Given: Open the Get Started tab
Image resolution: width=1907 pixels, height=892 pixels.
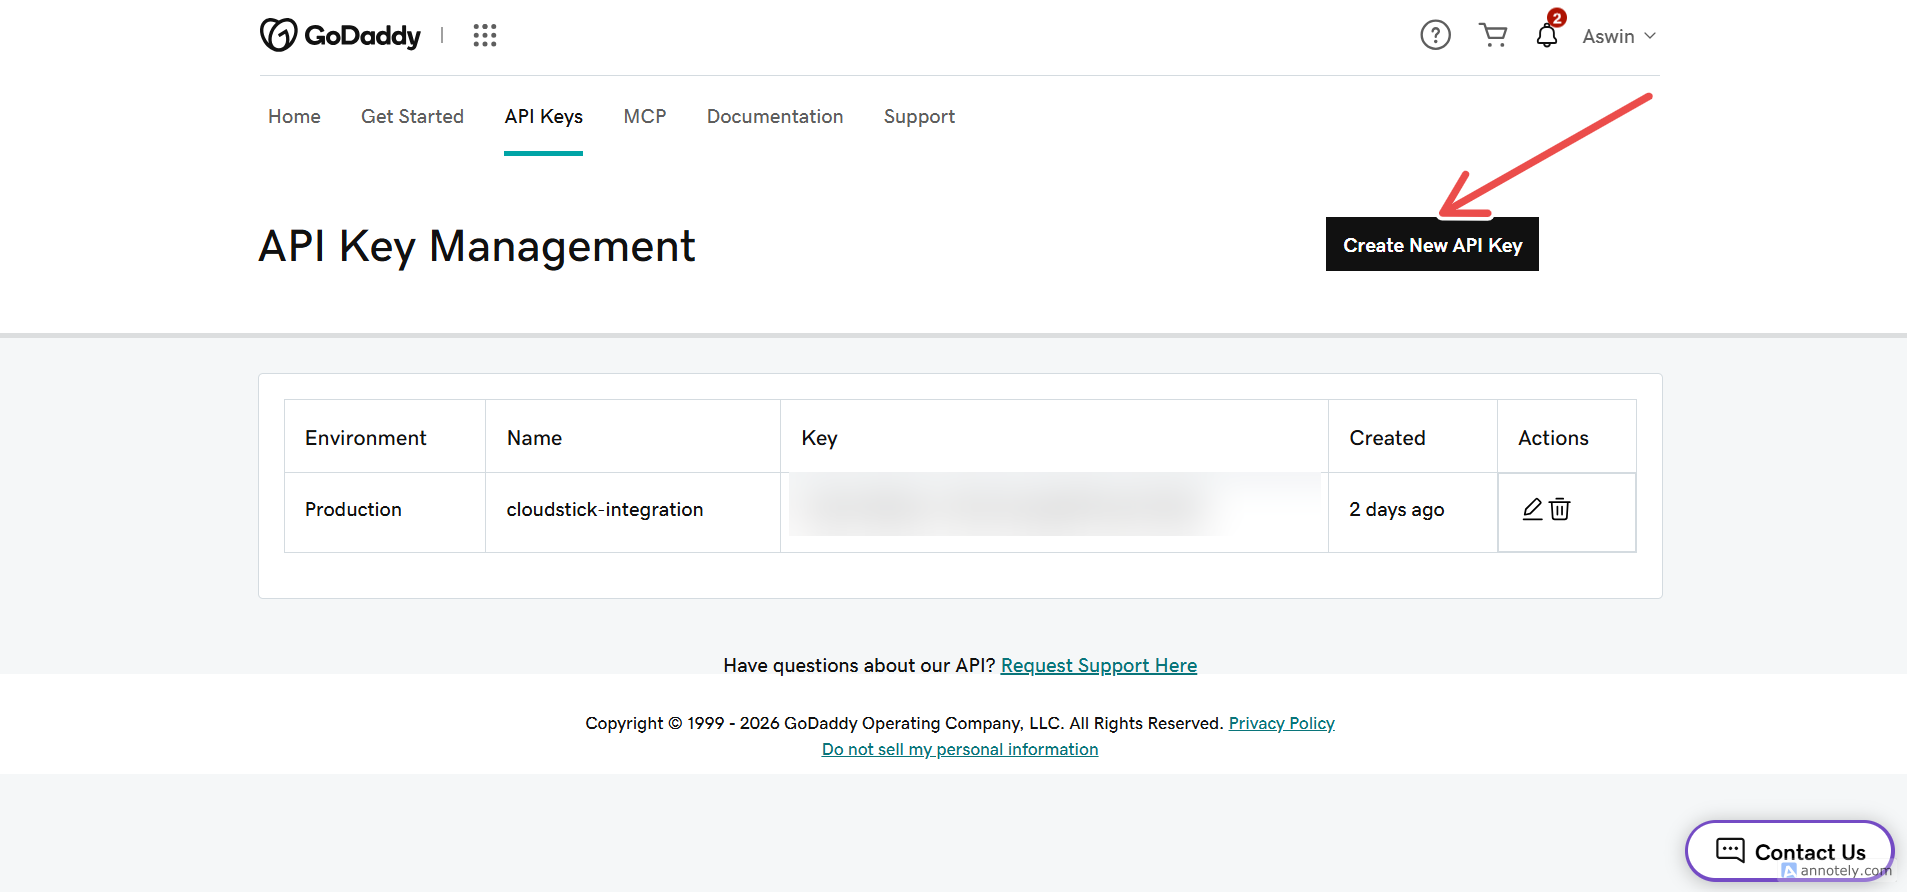Looking at the screenshot, I should [412, 116].
